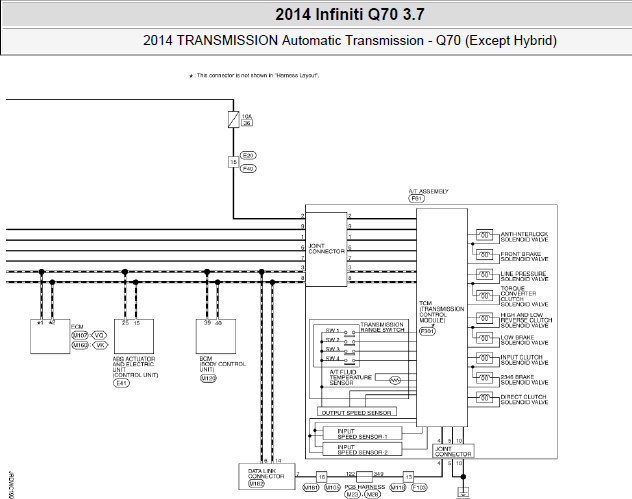Click the M116 connector bubble
This screenshot has height=499, width=632.
click(398, 488)
